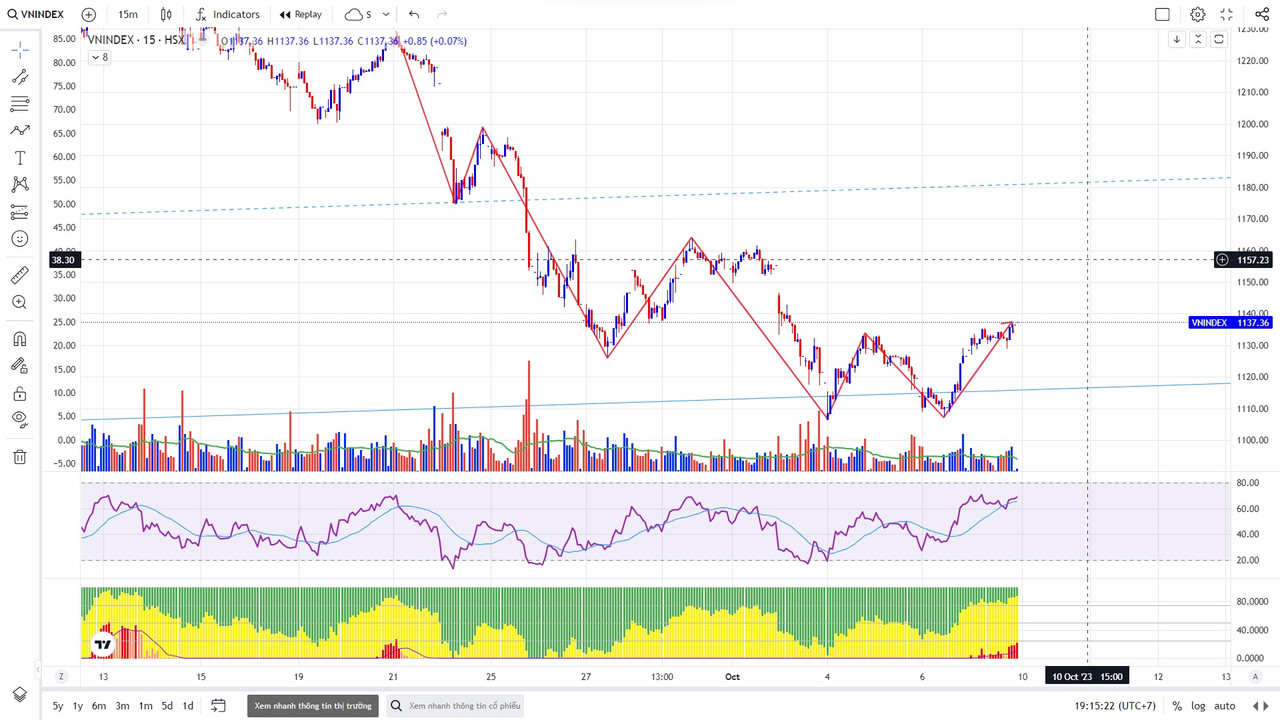Screen dimensions: 1280x720
Task: Select the 5y date range
Action: tap(58, 706)
